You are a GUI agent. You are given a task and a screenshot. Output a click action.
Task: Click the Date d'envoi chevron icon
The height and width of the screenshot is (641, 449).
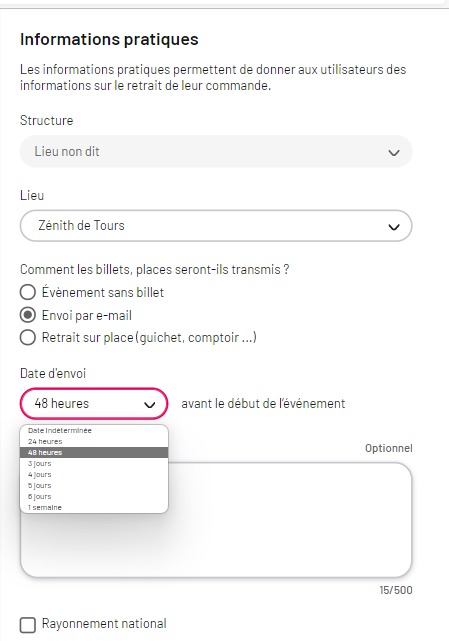coord(150,405)
